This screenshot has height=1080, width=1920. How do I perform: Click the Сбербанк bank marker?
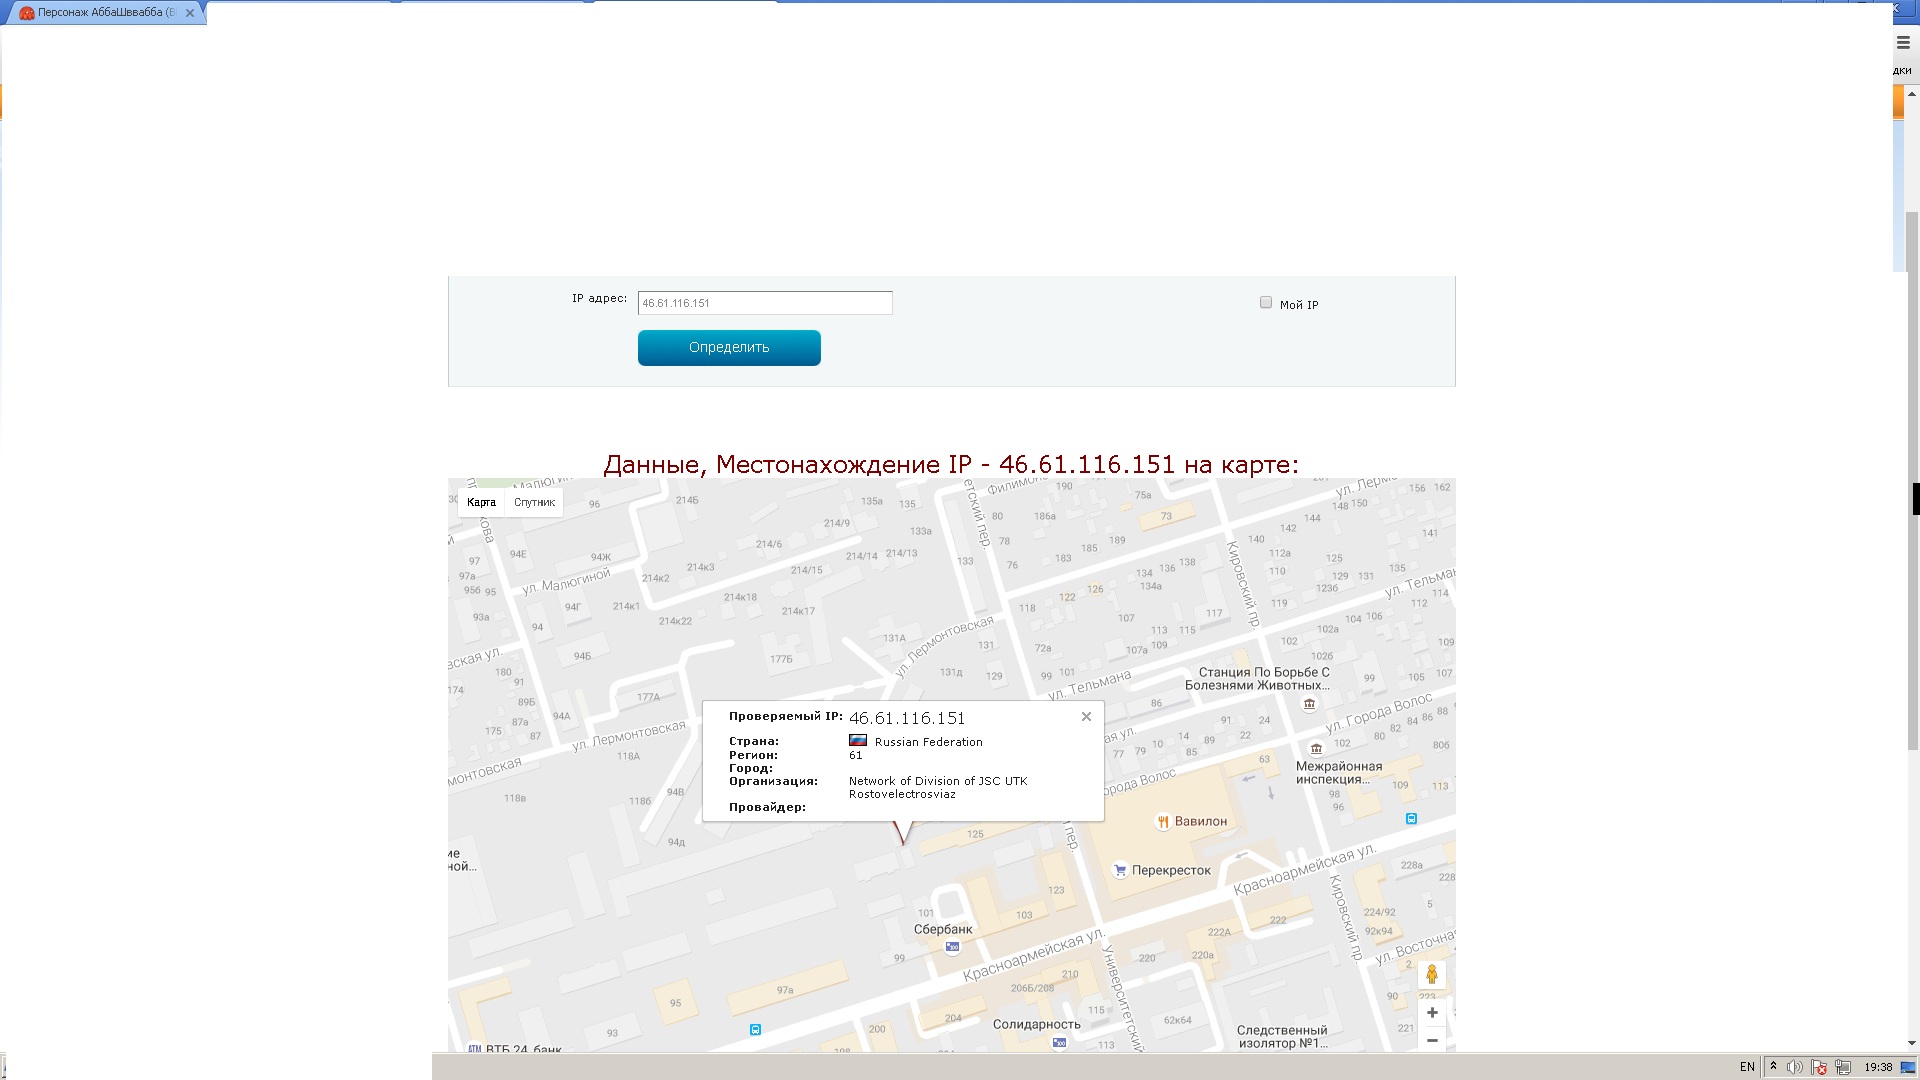pos(952,946)
